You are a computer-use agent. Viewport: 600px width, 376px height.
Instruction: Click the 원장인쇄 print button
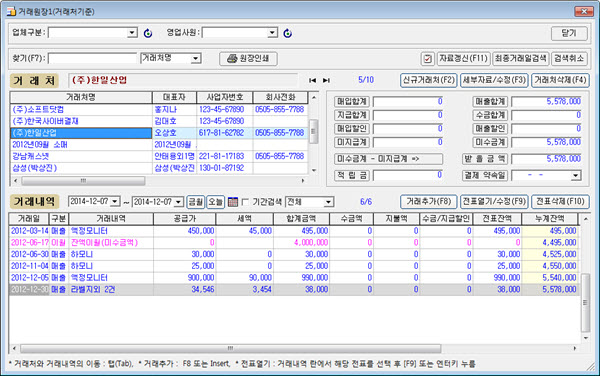(248, 59)
